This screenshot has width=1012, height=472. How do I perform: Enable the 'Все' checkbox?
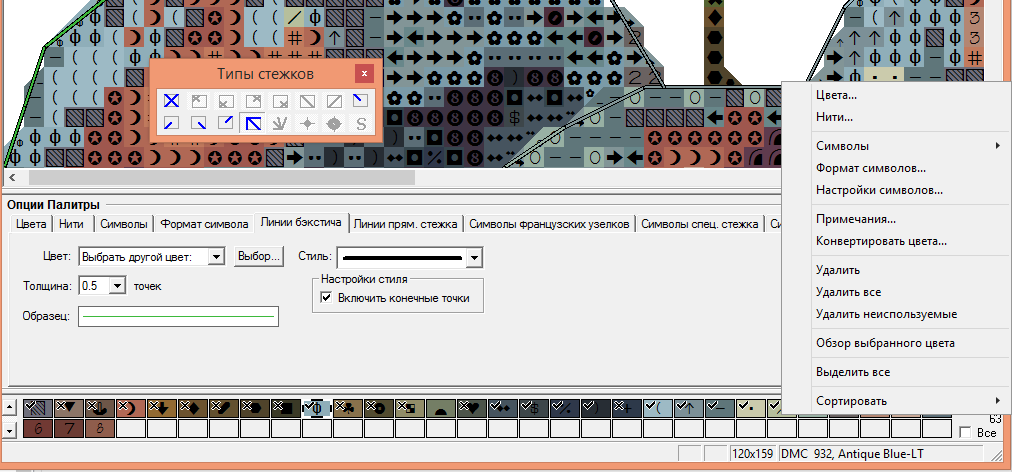964,432
